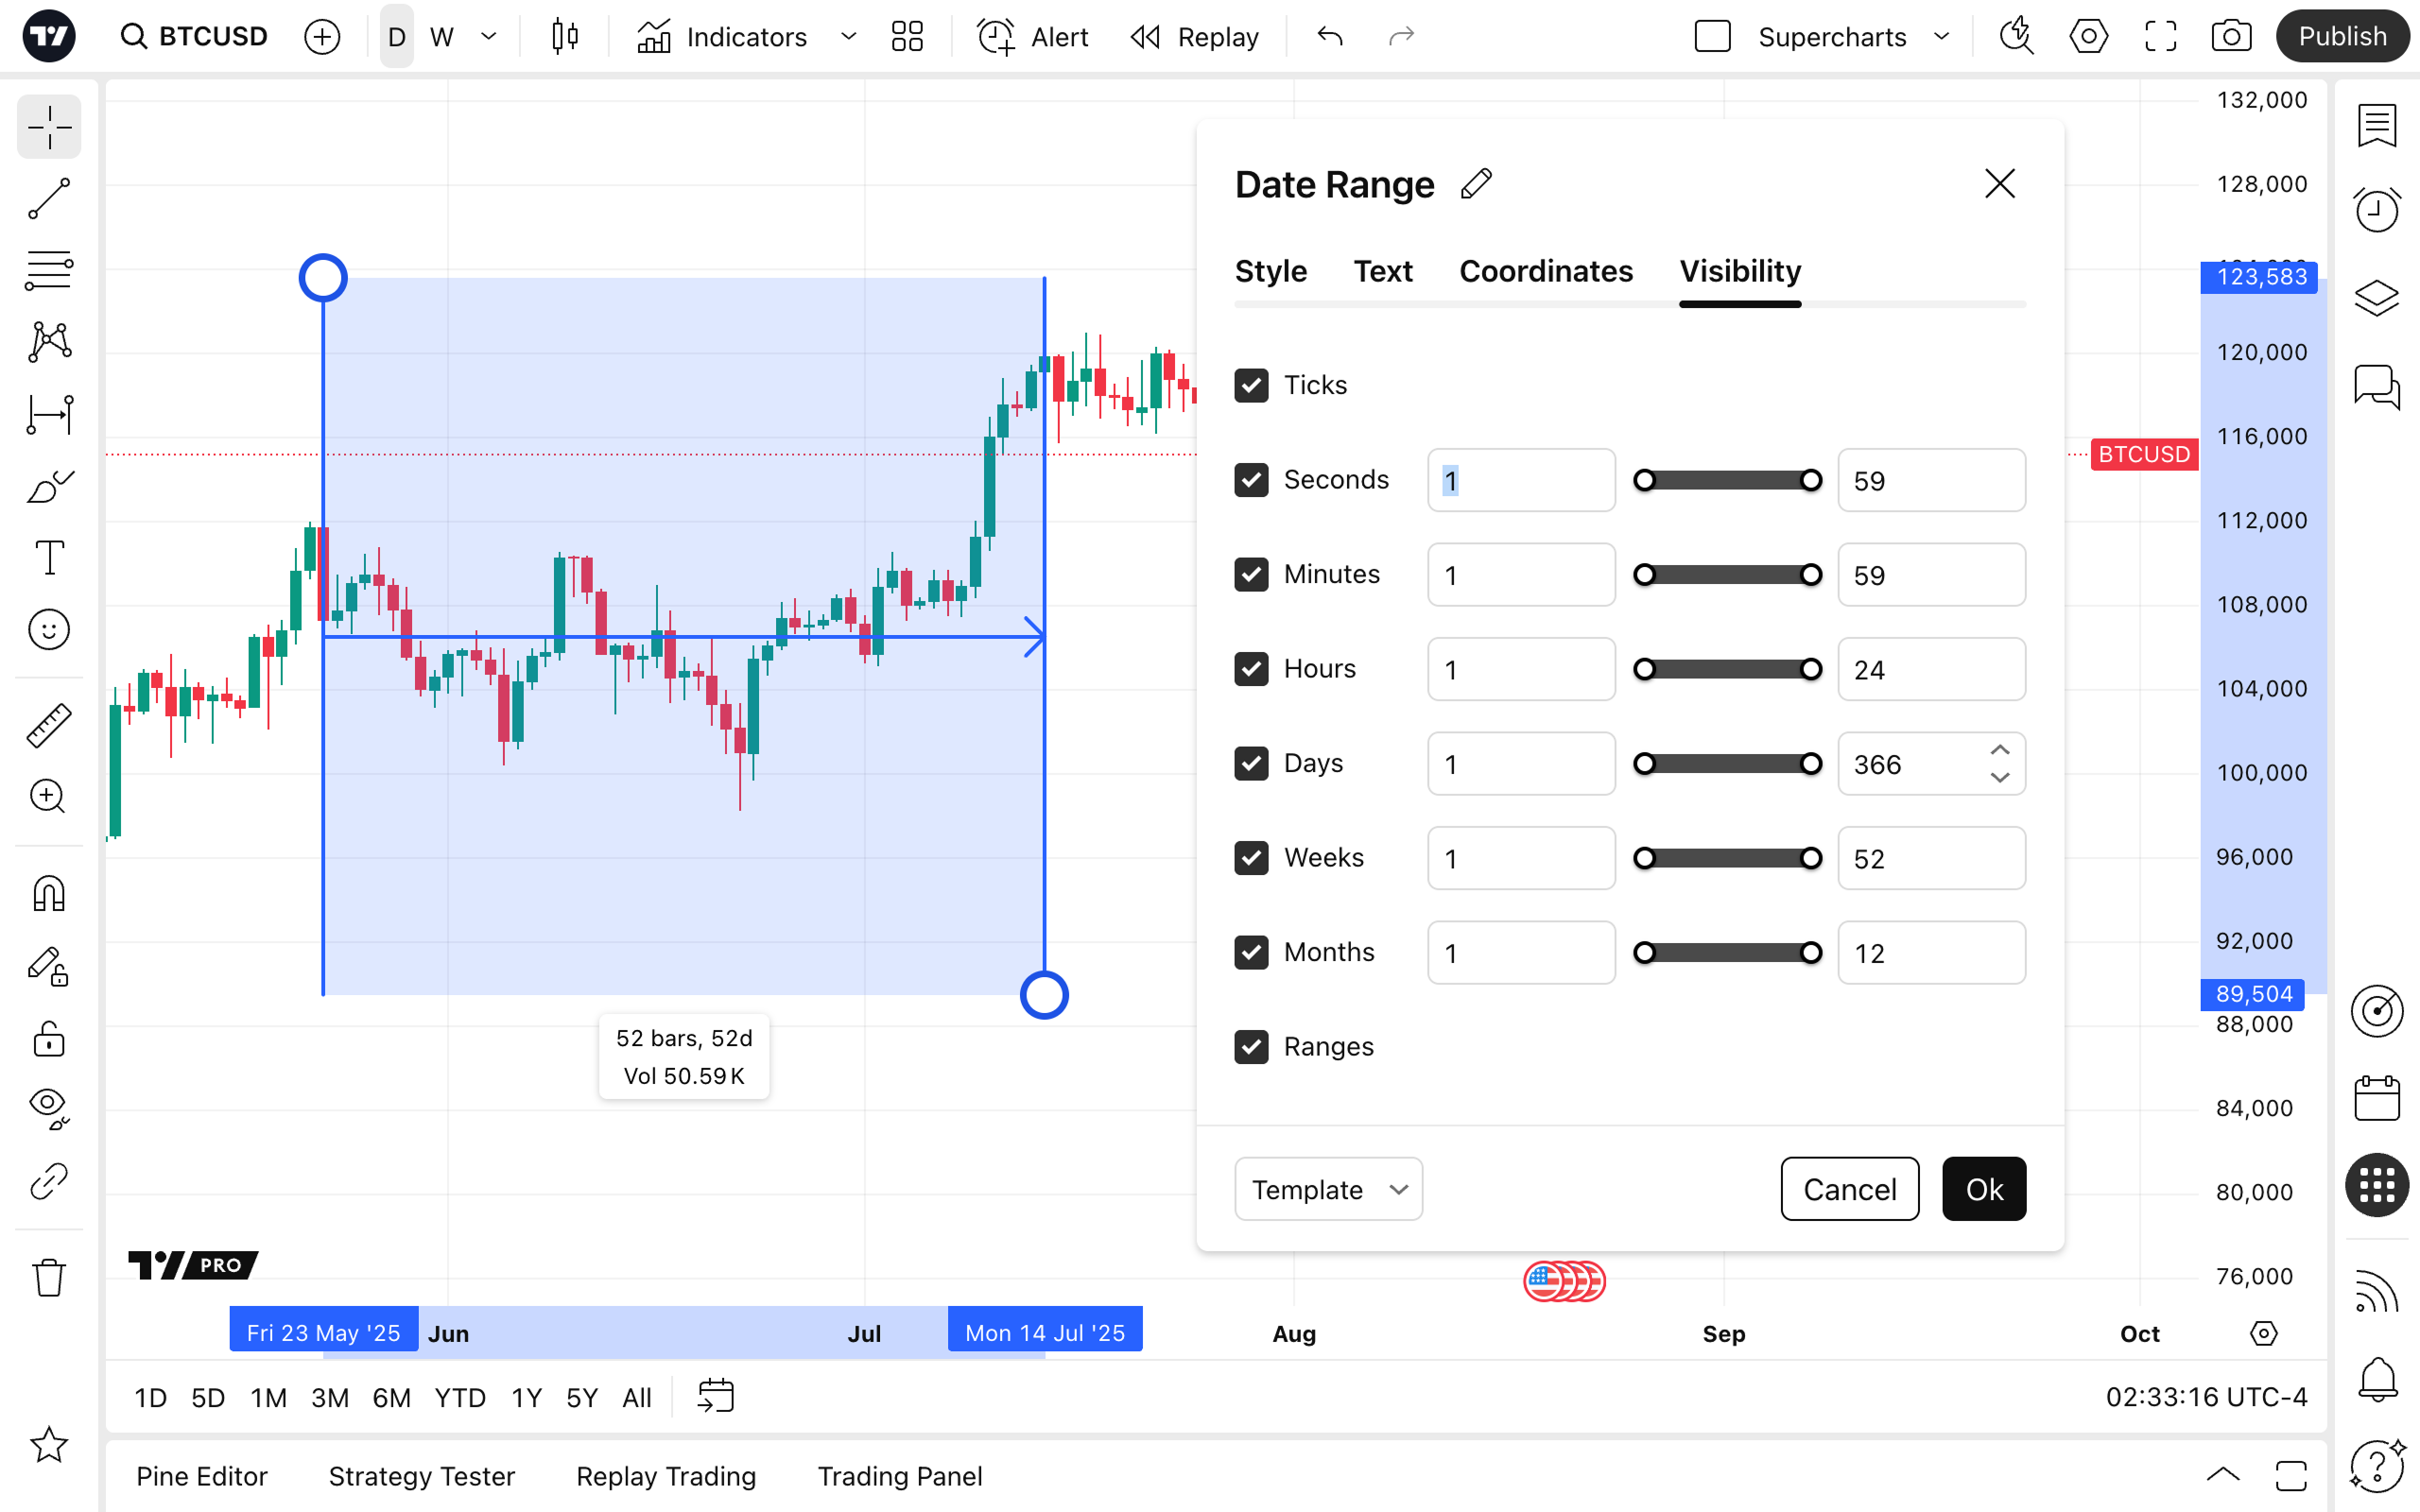Click the trash remove drawings icon
Image resolution: width=2420 pixels, height=1512 pixels.
[48, 1277]
